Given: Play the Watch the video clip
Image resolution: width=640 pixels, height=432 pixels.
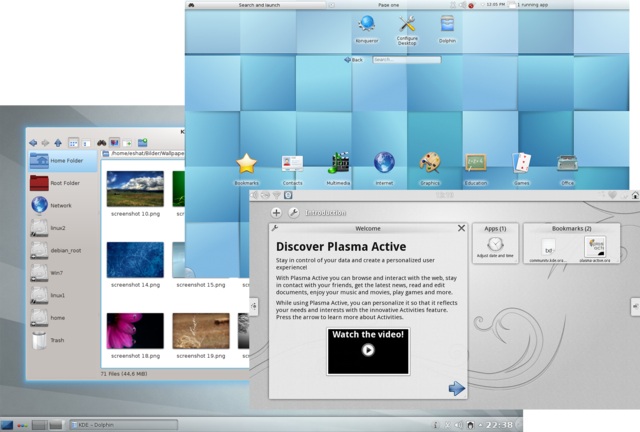Looking at the screenshot, I should point(368,351).
